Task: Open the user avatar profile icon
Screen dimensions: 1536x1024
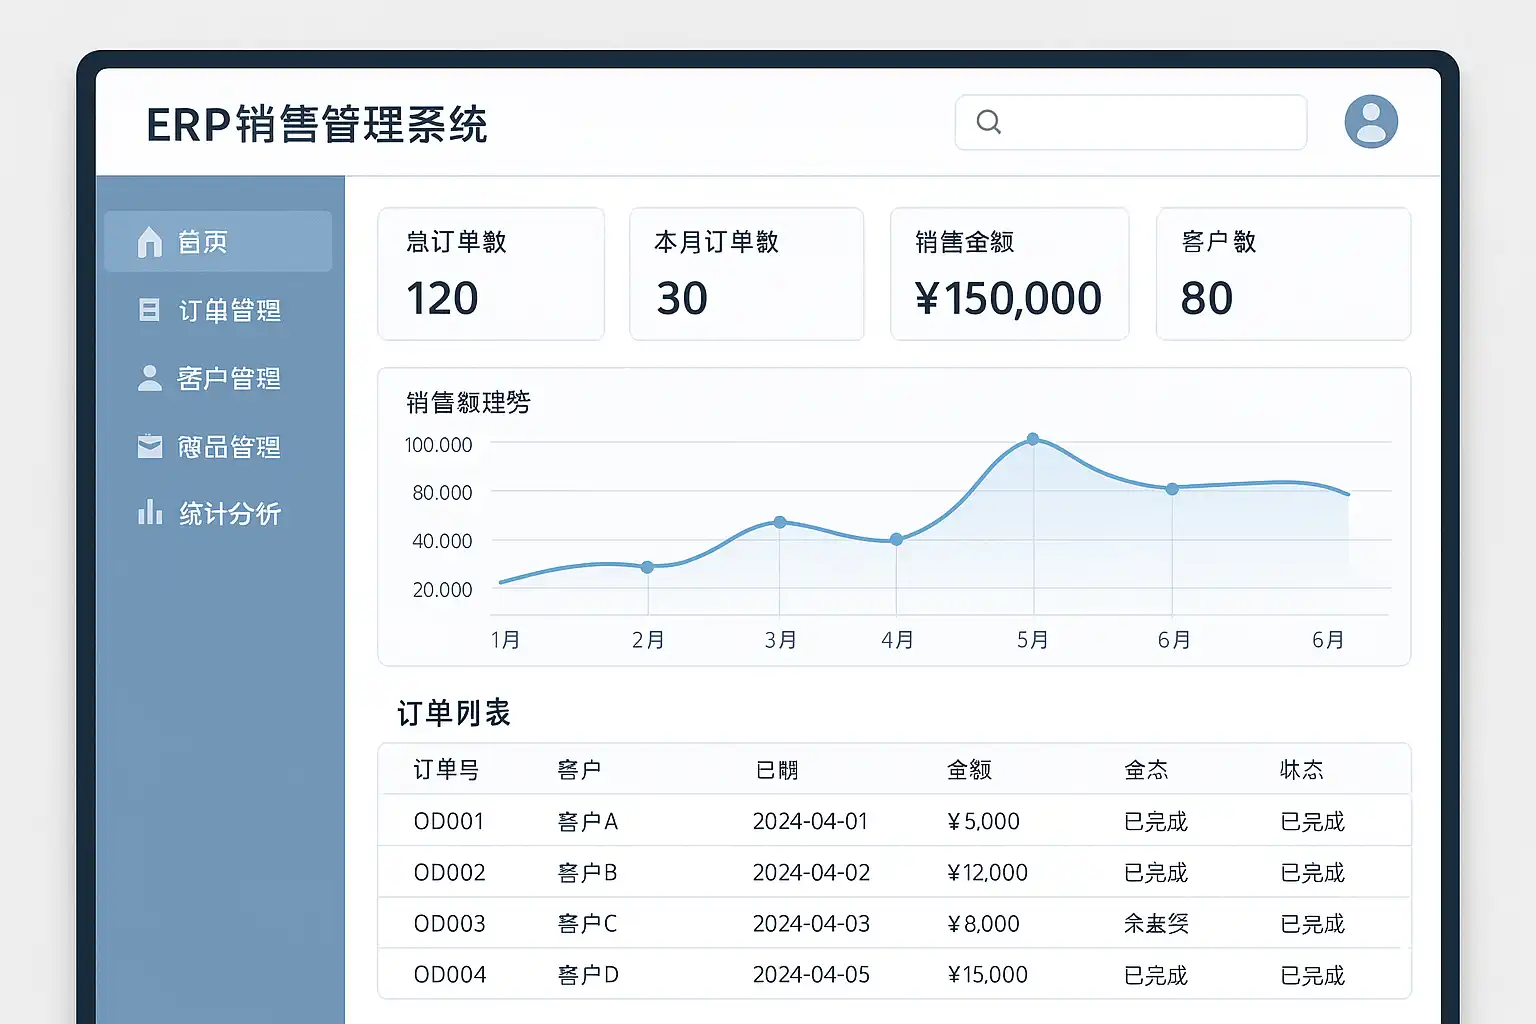Action: tap(1370, 122)
